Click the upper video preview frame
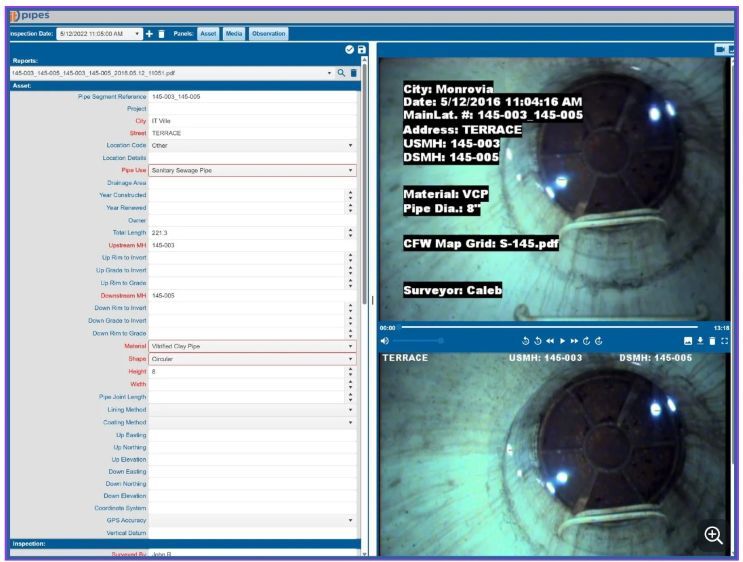 click(553, 190)
